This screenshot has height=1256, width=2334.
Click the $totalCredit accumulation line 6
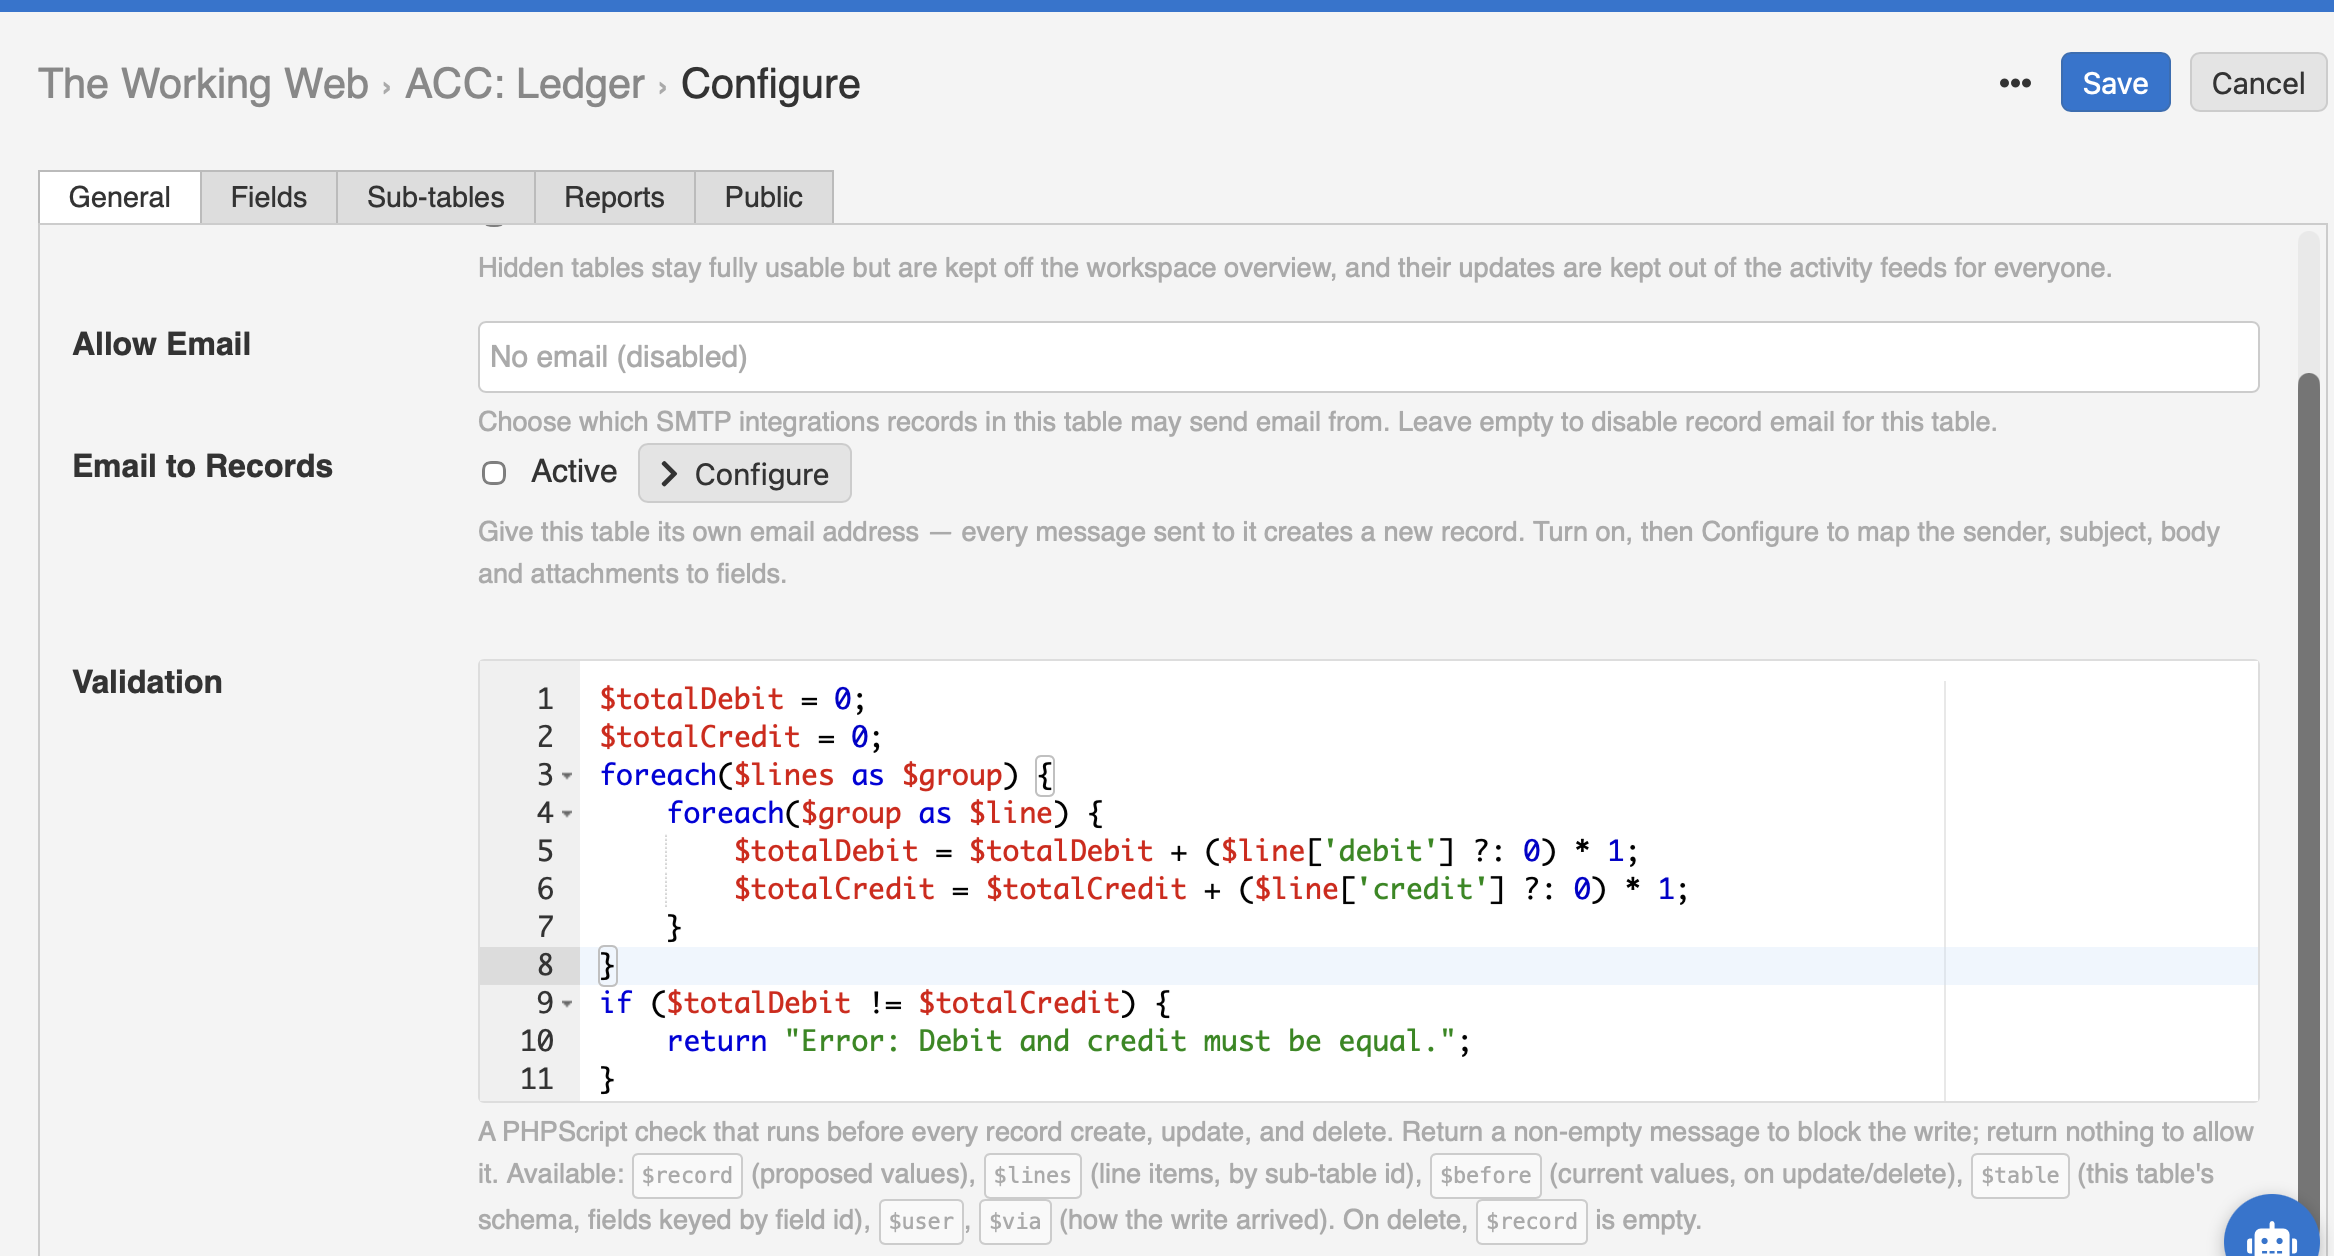click(1211, 889)
